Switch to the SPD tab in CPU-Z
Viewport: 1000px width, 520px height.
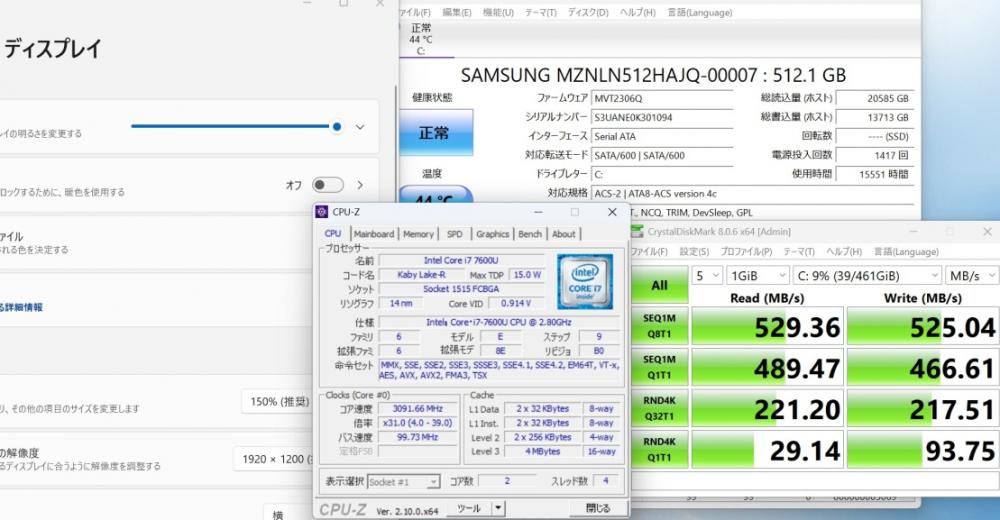click(455, 234)
